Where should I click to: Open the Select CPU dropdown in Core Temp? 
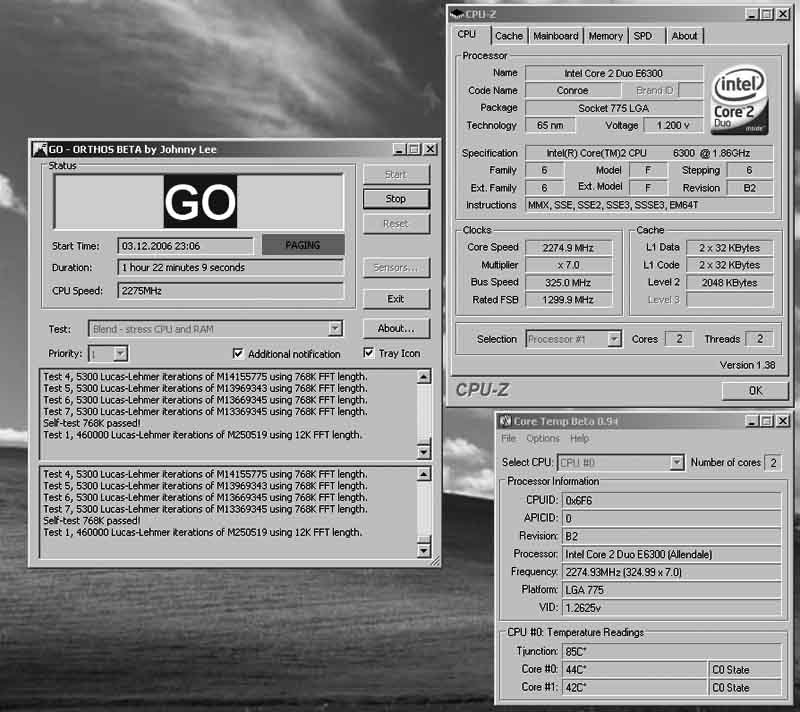coord(677,462)
